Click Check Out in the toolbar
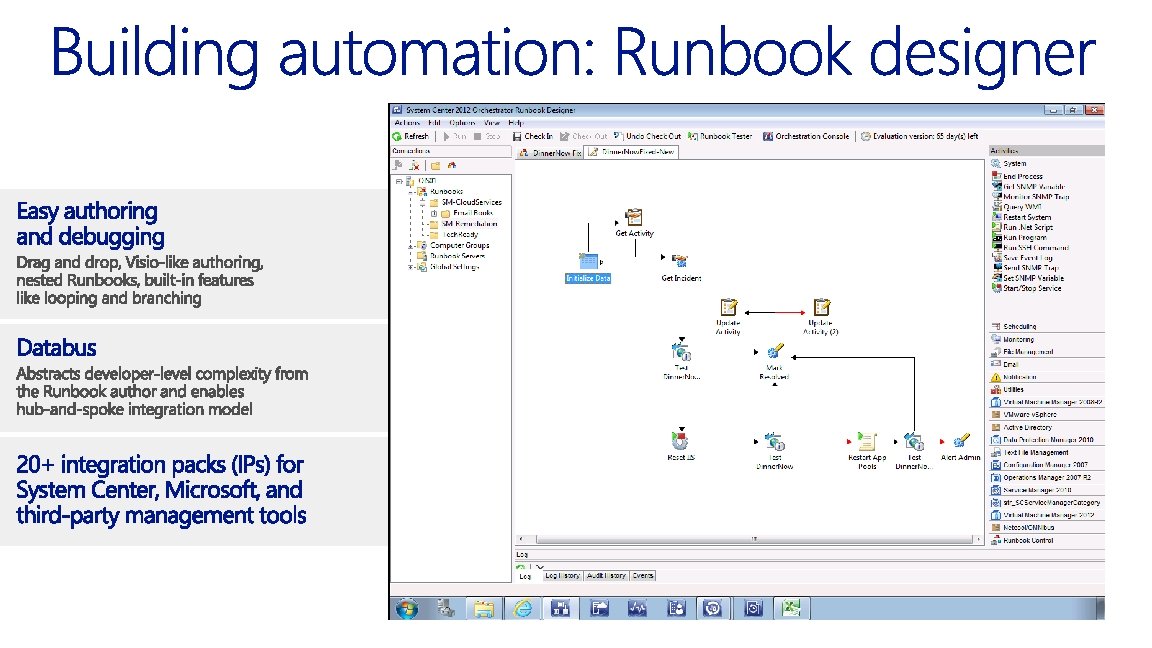 [x=583, y=137]
